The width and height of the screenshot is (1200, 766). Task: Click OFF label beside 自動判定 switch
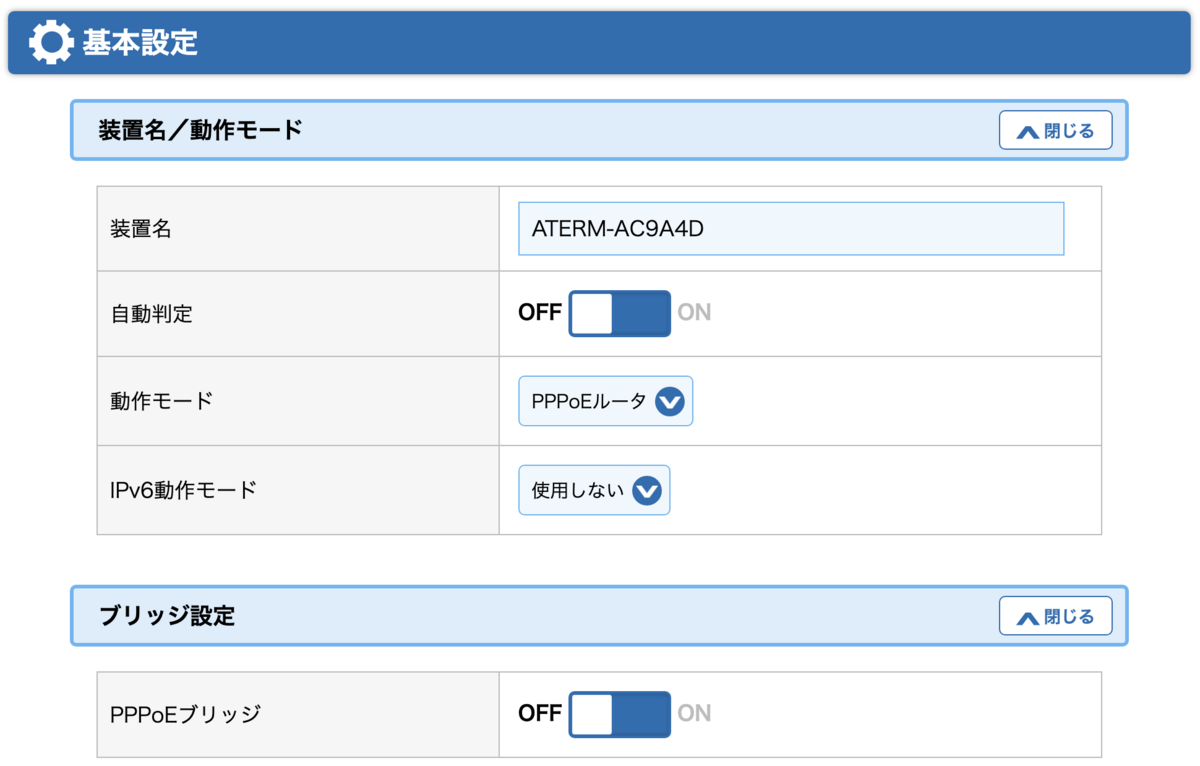click(x=539, y=313)
